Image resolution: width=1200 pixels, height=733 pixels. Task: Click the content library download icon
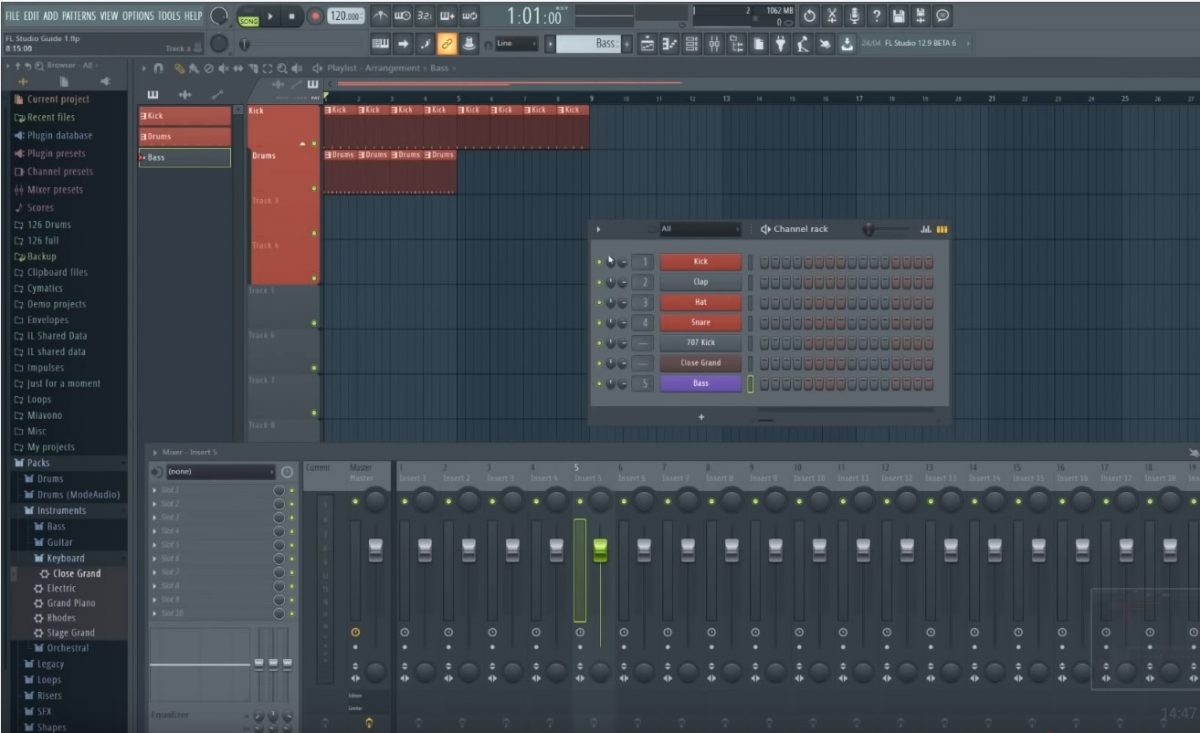848,43
